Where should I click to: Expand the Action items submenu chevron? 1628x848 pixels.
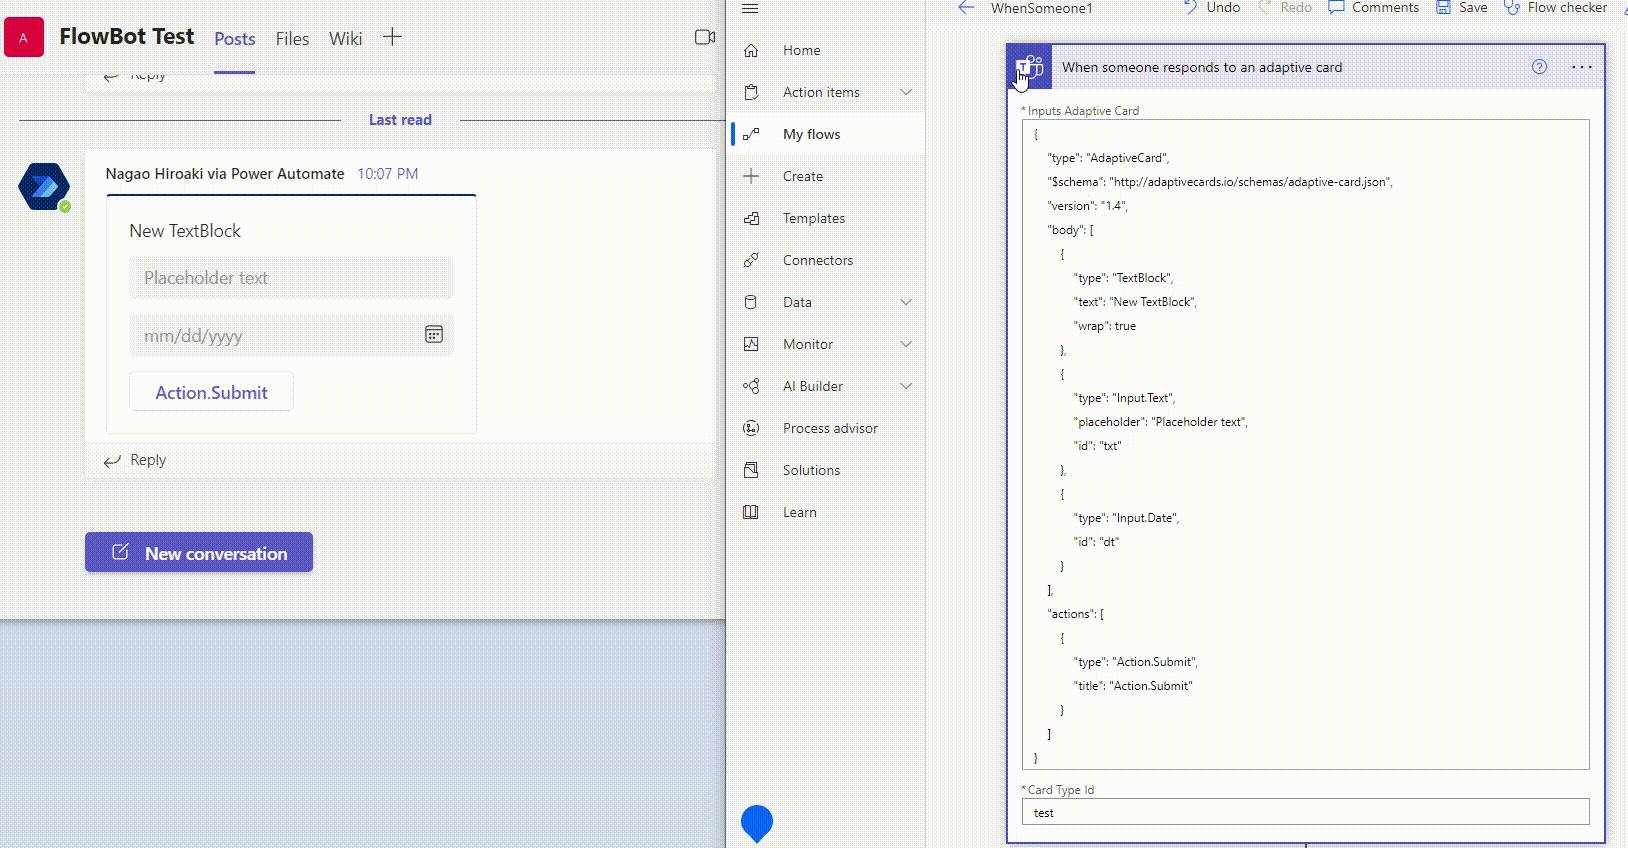point(906,92)
